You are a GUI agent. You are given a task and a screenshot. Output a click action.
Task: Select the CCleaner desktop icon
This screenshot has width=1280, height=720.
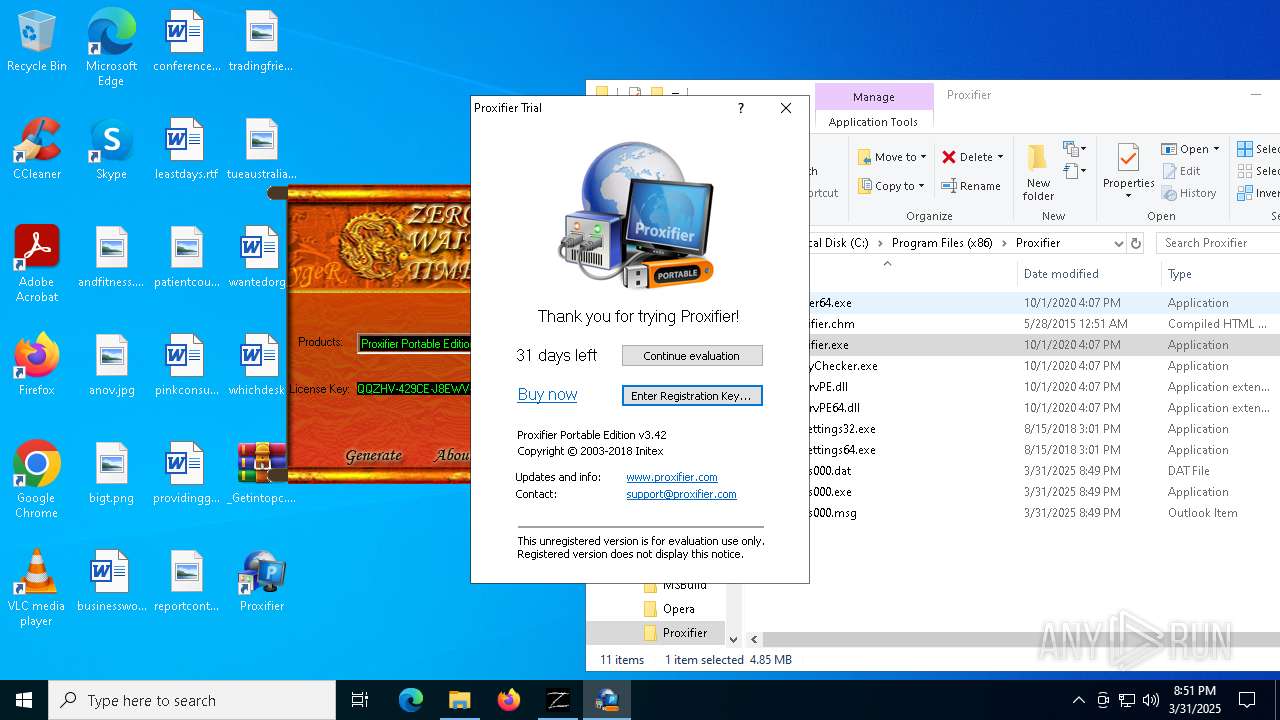(x=37, y=150)
